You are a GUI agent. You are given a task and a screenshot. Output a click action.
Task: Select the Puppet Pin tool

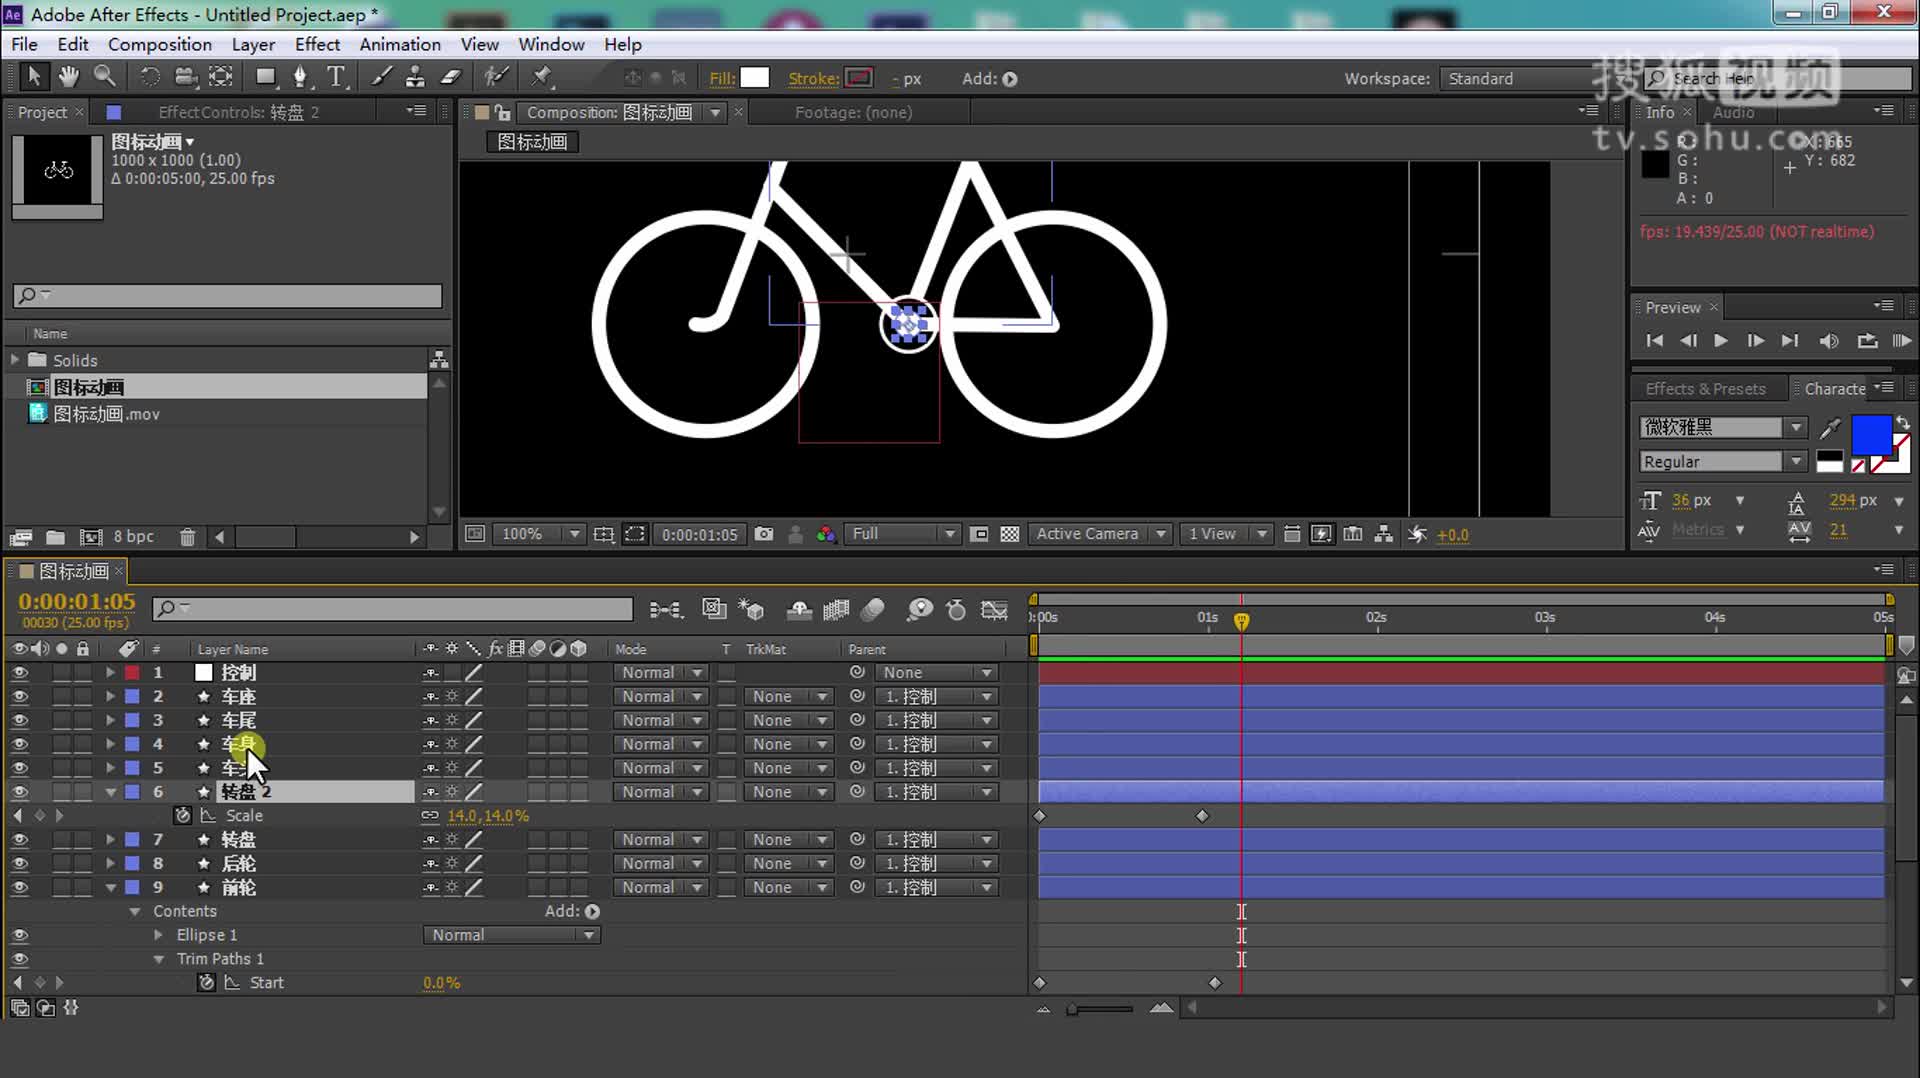point(541,77)
